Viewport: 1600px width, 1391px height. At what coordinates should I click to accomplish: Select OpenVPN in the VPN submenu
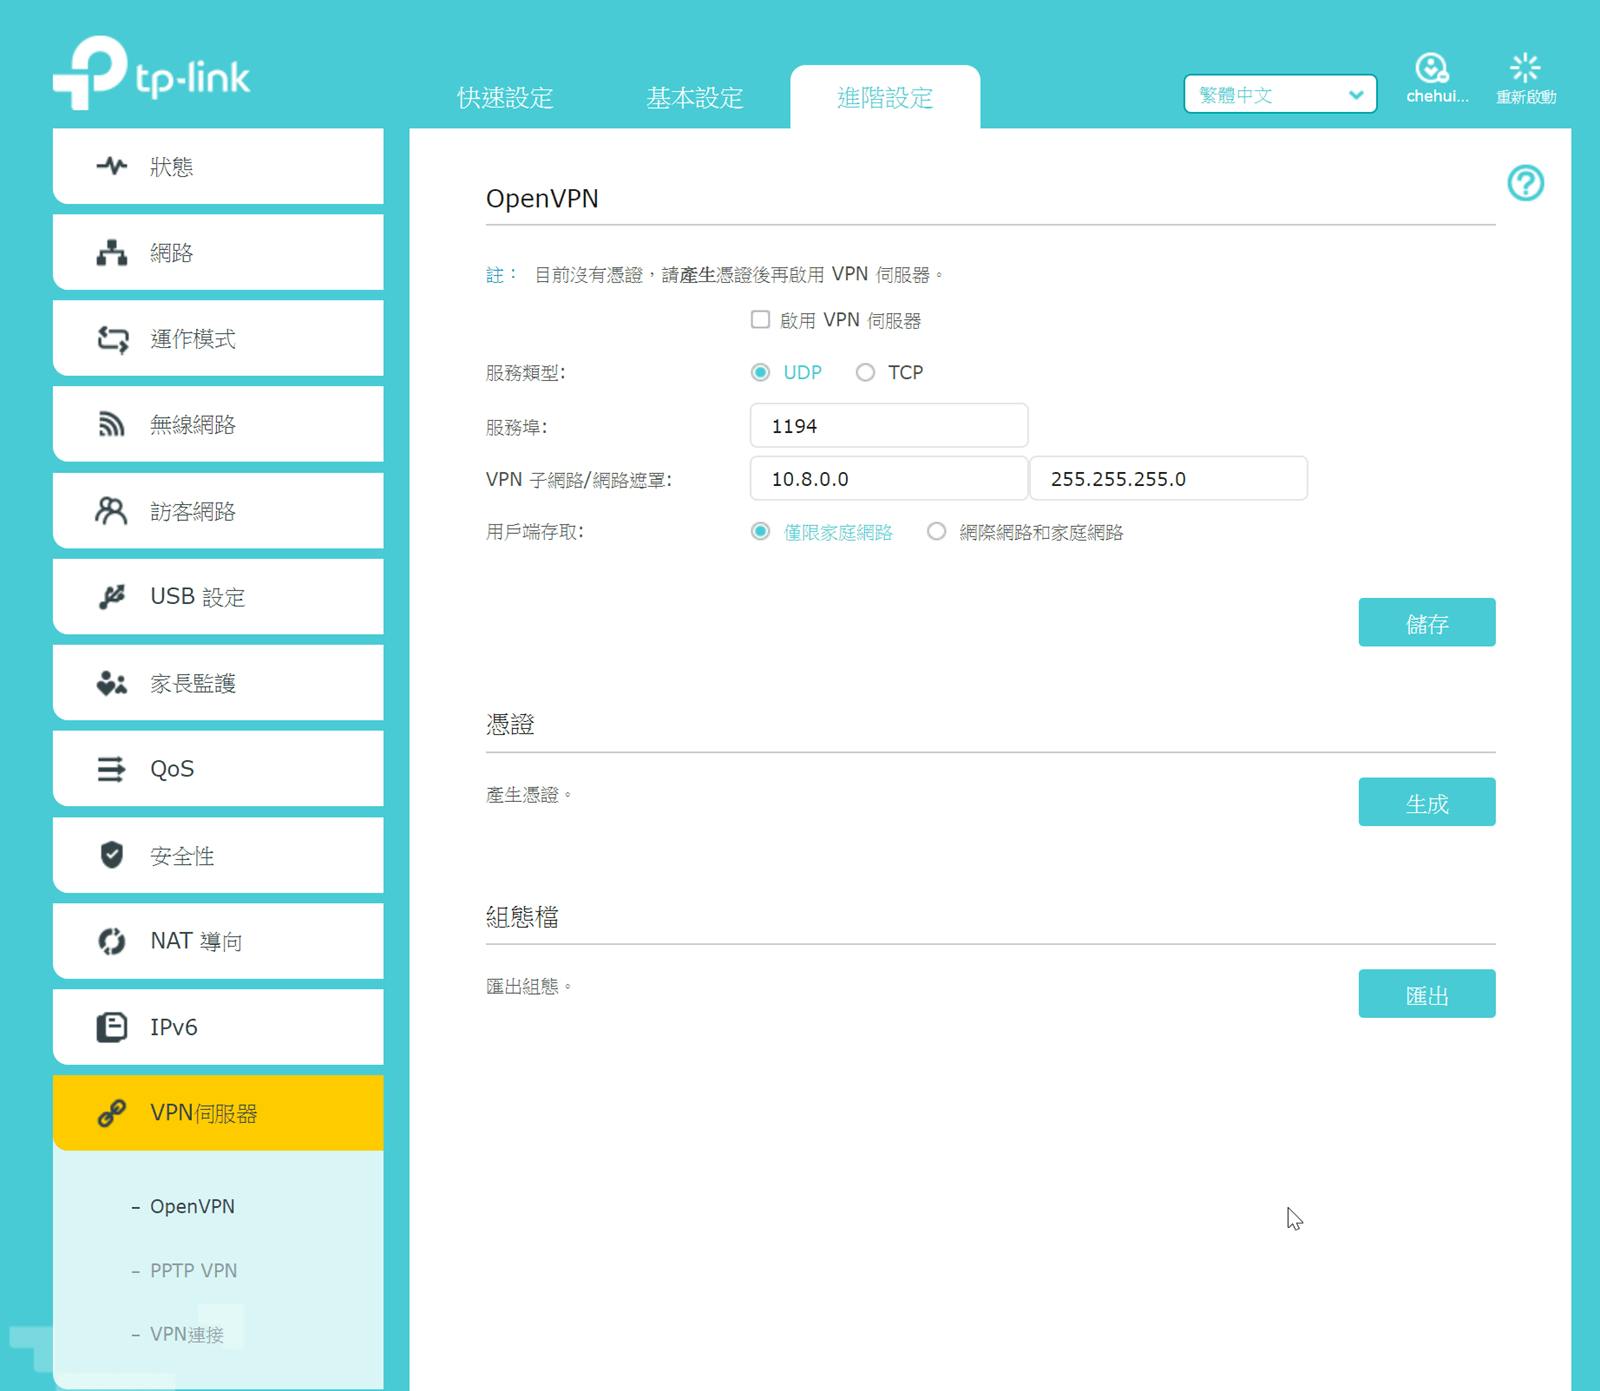tap(191, 1206)
